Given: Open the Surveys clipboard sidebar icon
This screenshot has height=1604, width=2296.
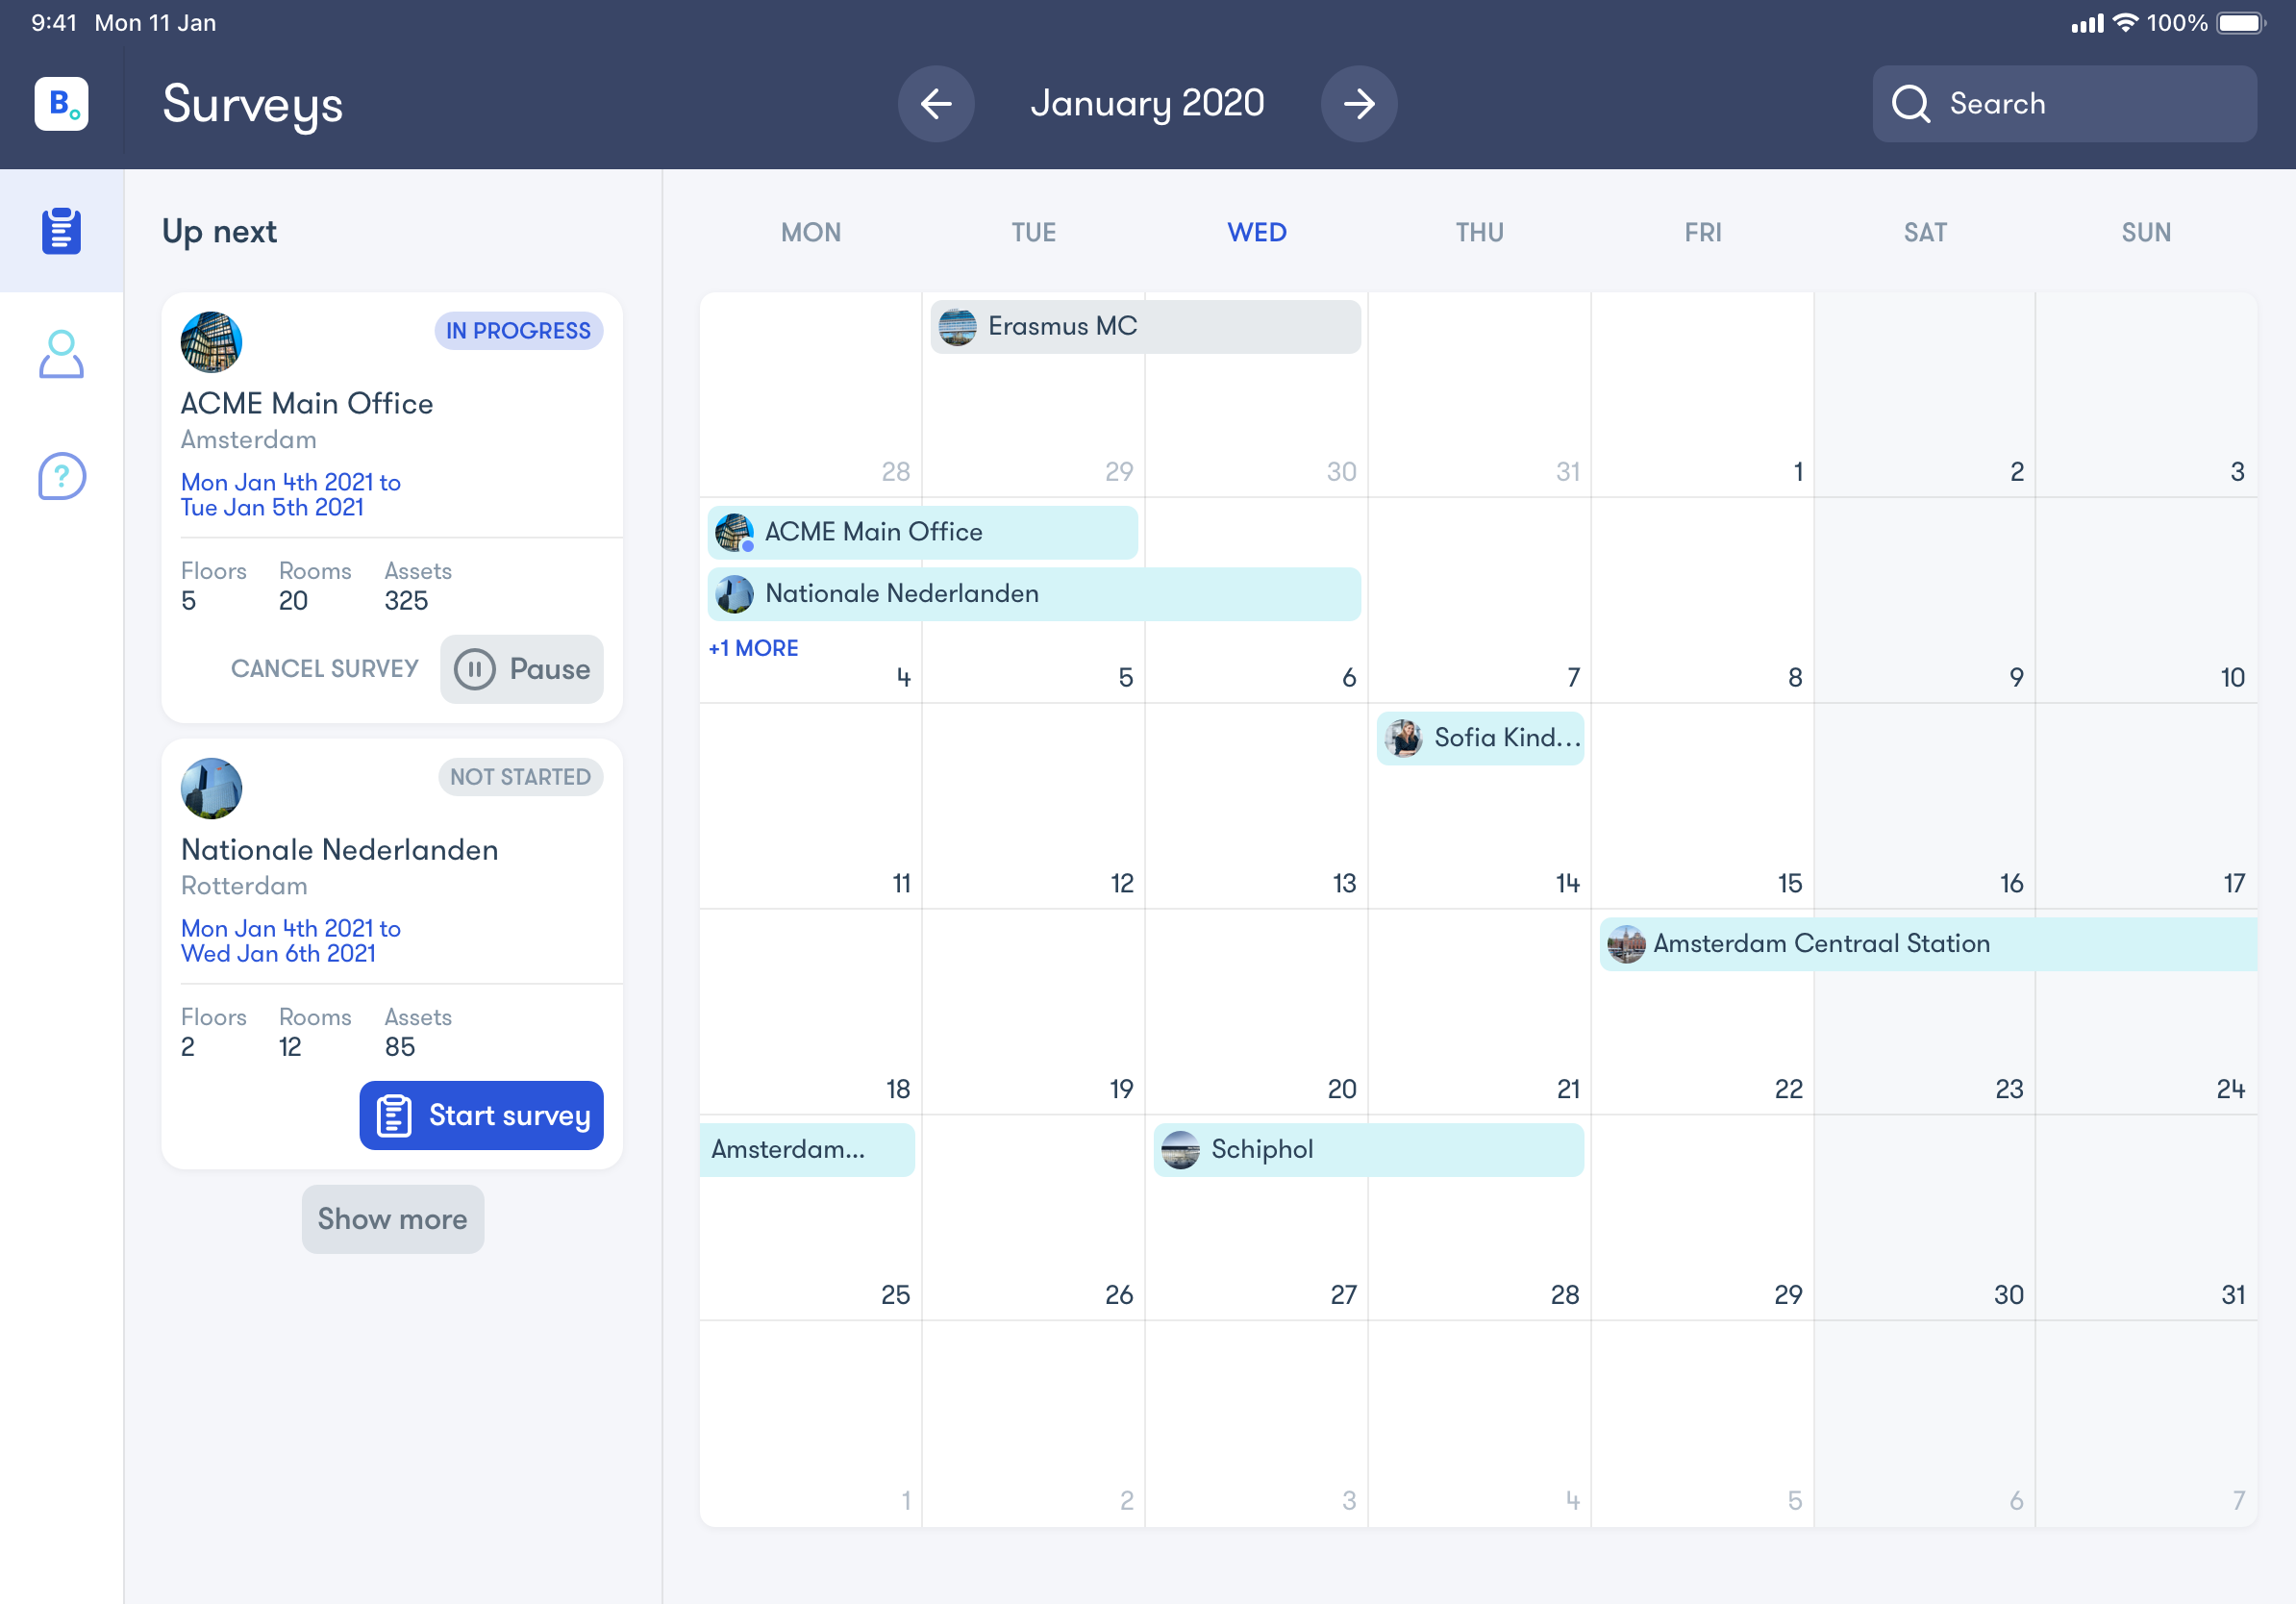Looking at the screenshot, I should coord(61,231).
